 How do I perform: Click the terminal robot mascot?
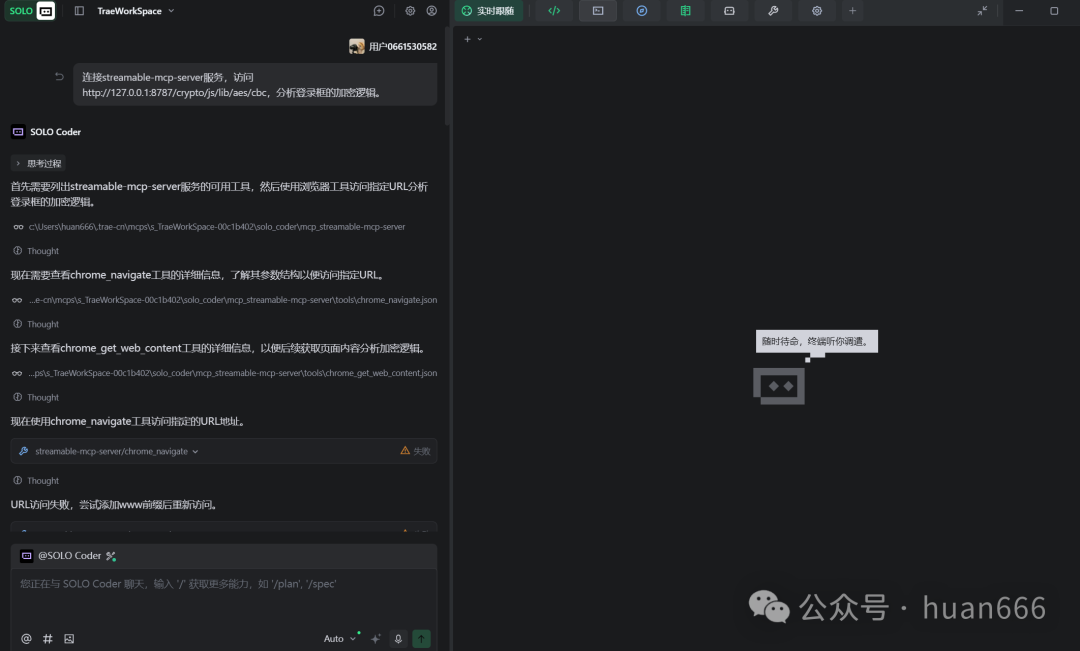coord(779,386)
